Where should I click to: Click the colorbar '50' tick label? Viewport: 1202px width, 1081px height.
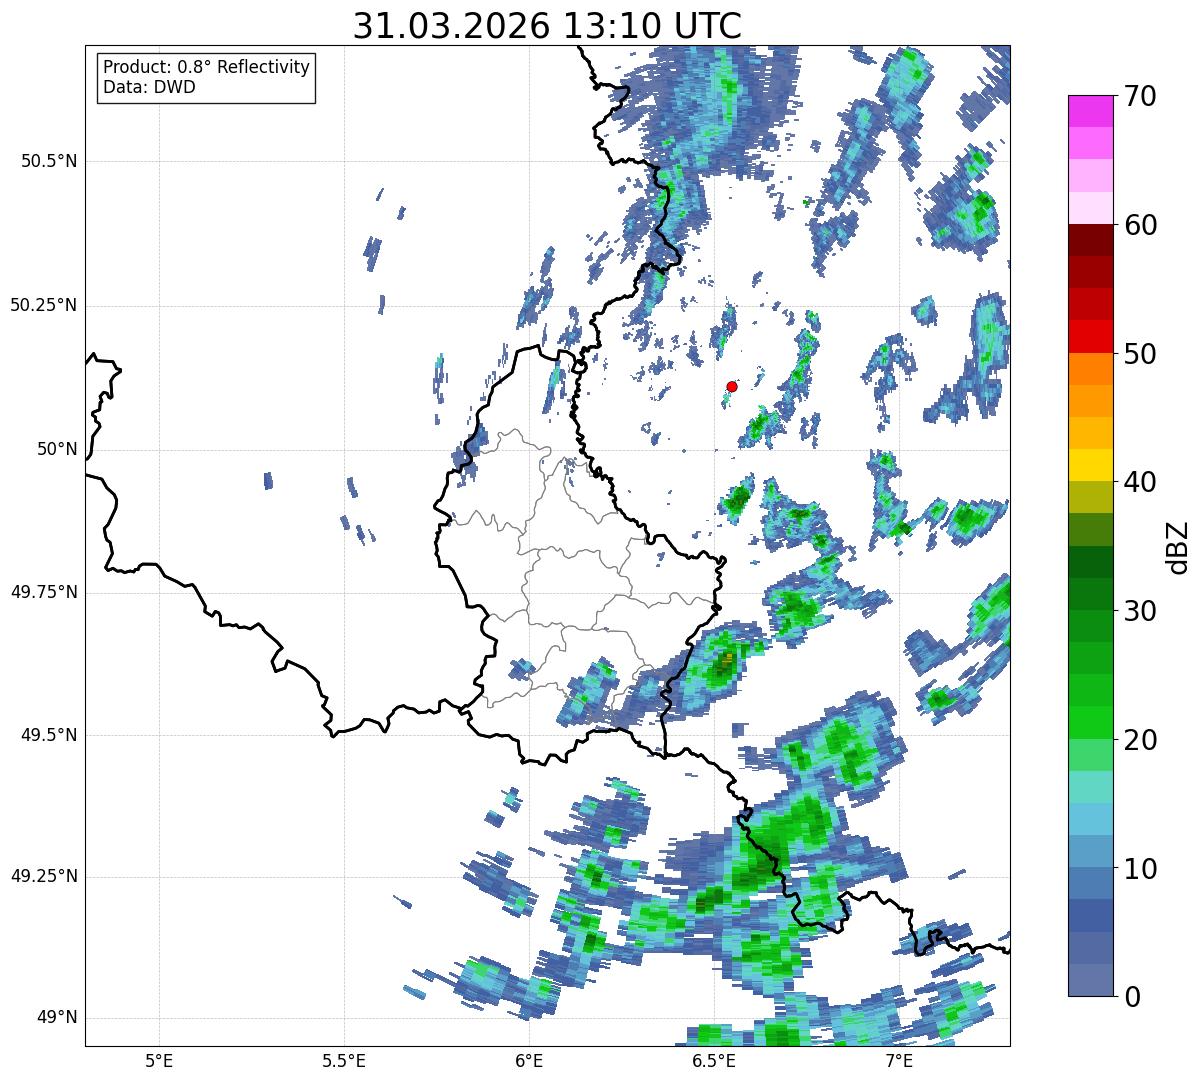click(x=1139, y=354)
